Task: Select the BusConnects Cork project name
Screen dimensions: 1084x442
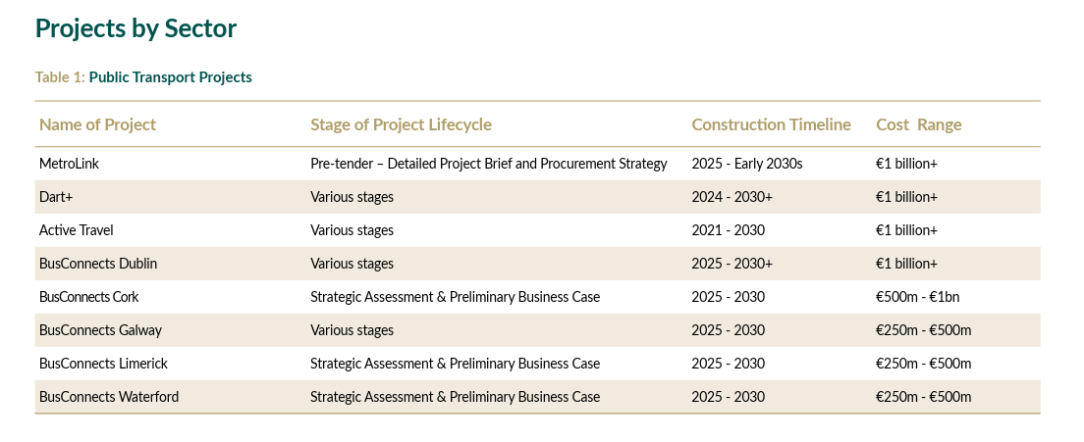Action: 89,297
